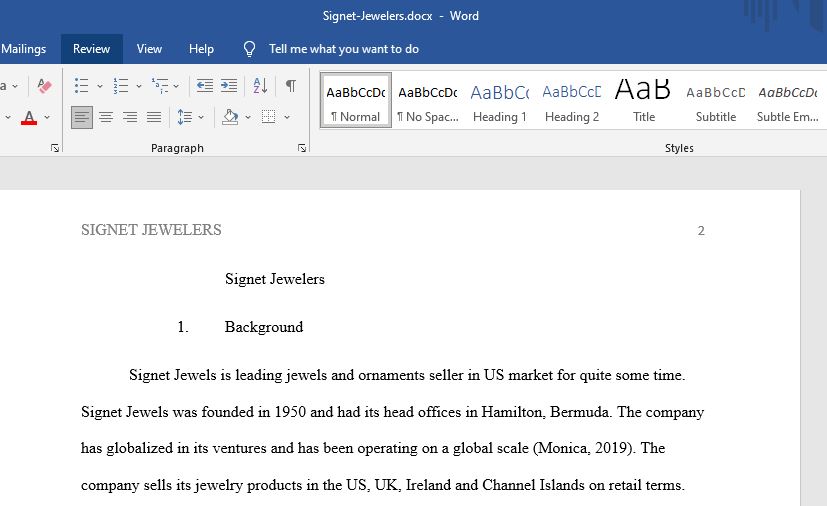
Task: Apply the Subtitle style
Action: coord(716,100)
